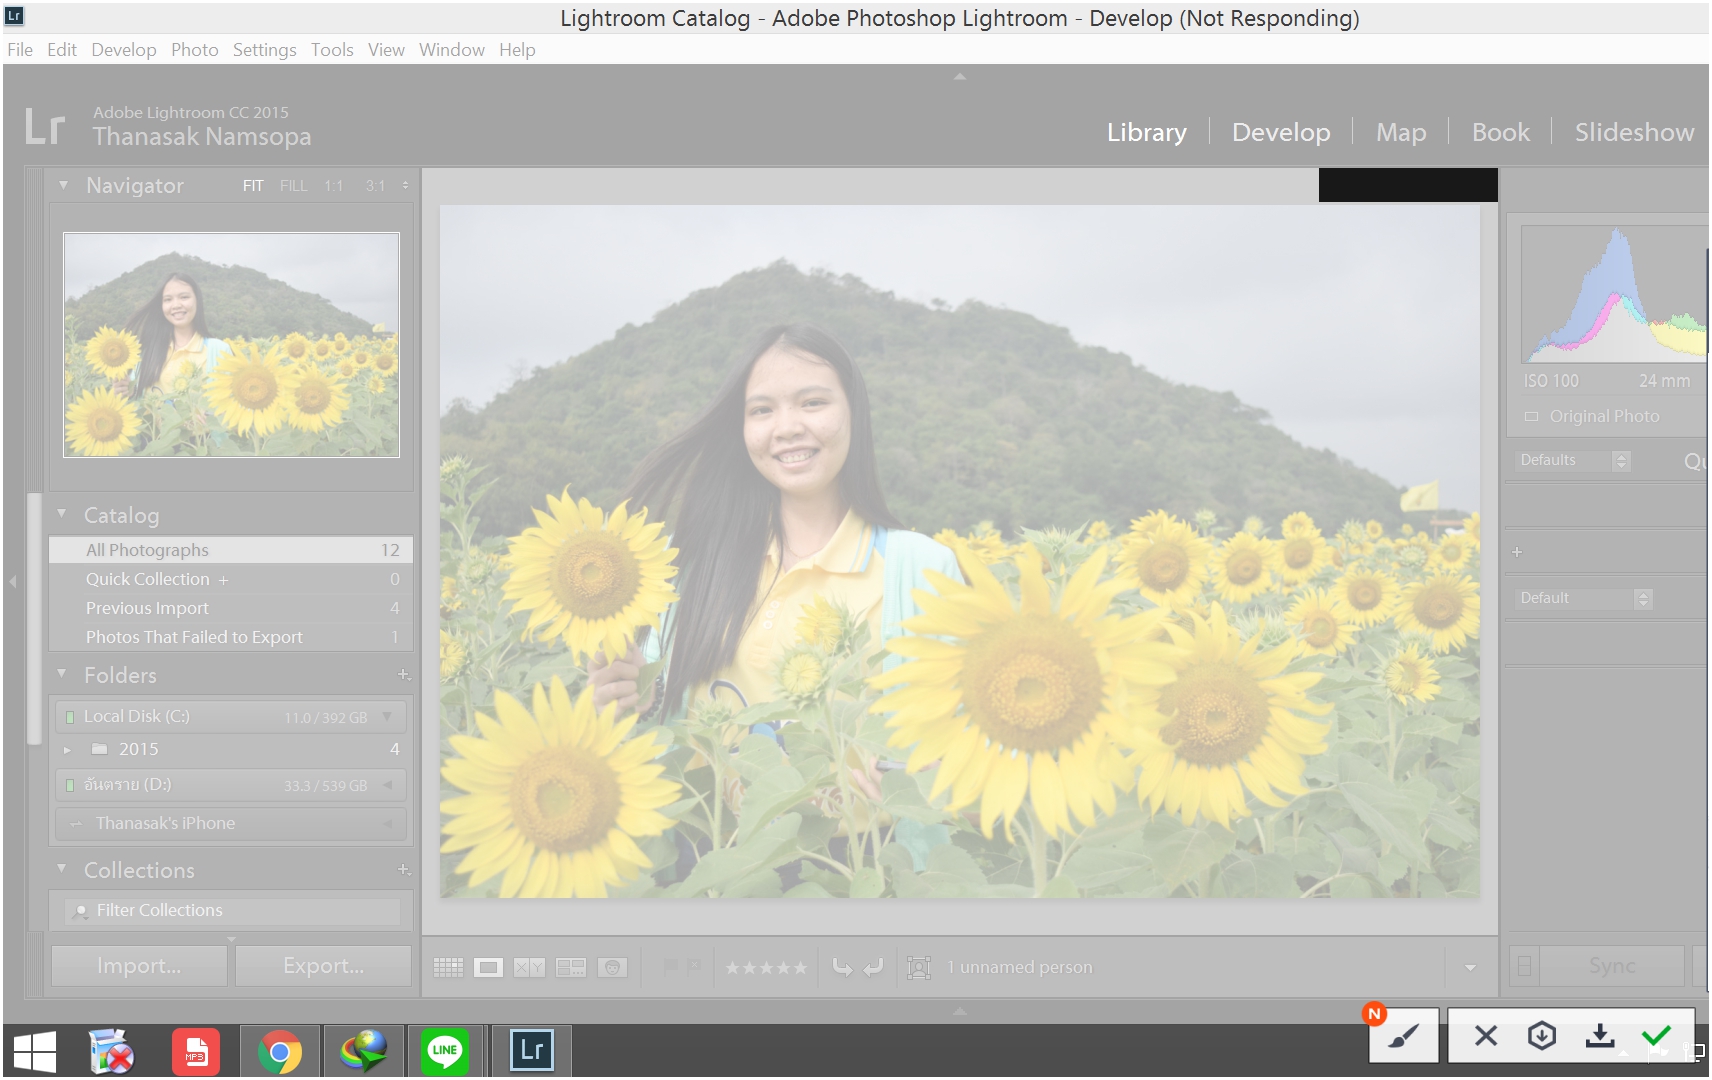Image resolution: width=1712 pixels, height=1080 pixels.
Task: Select Previous Import in Catalog
Action: point(231,608)
